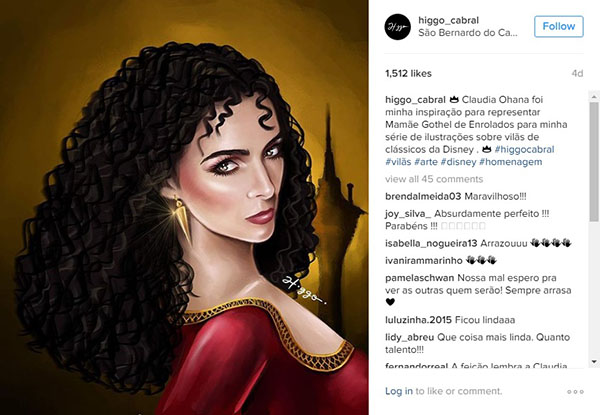
Task: Open the #homenagem hashtag
Action: point(510,162)
